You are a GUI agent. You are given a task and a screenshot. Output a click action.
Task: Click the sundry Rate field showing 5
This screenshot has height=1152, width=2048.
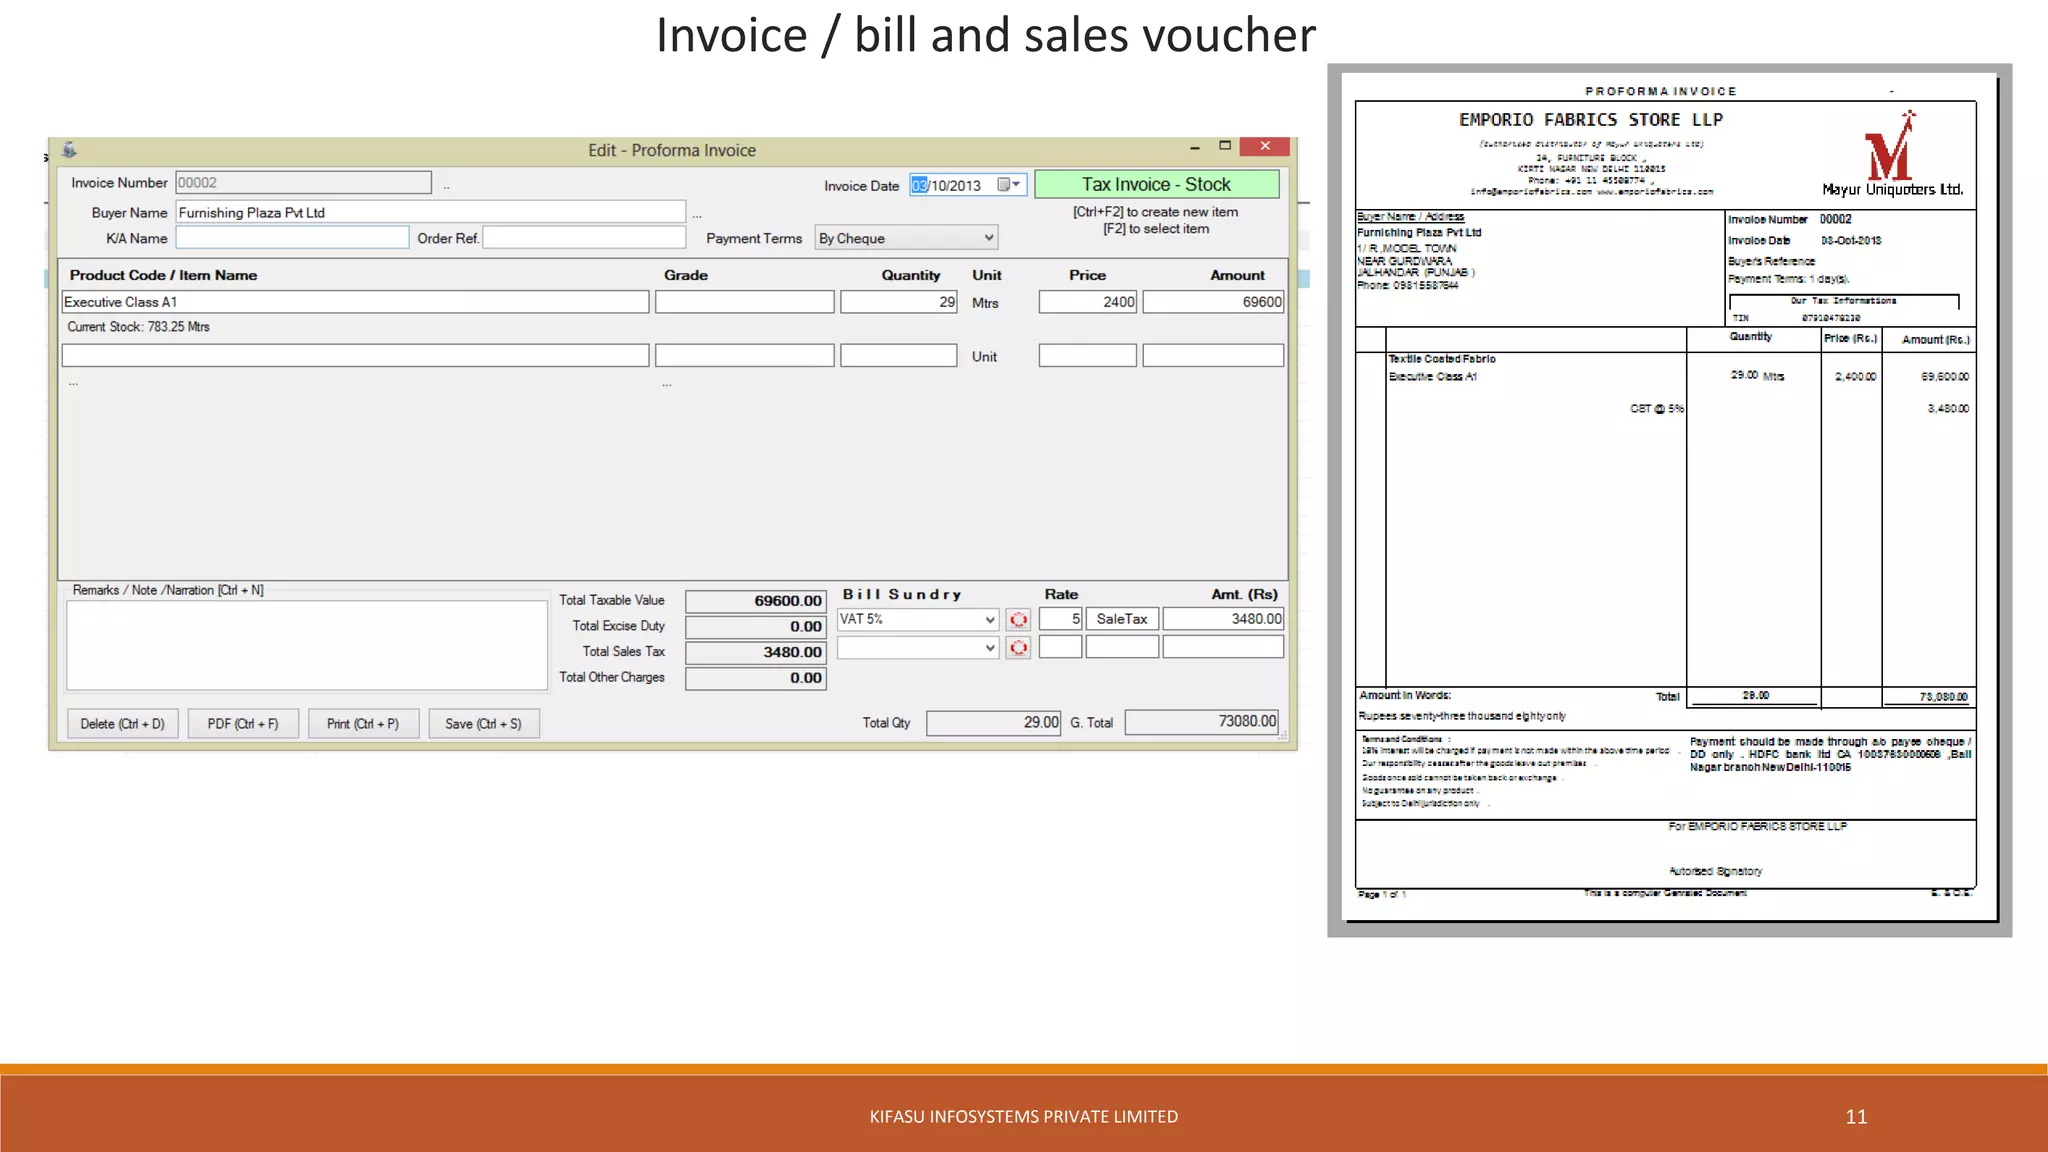[x=1060, y=619]
